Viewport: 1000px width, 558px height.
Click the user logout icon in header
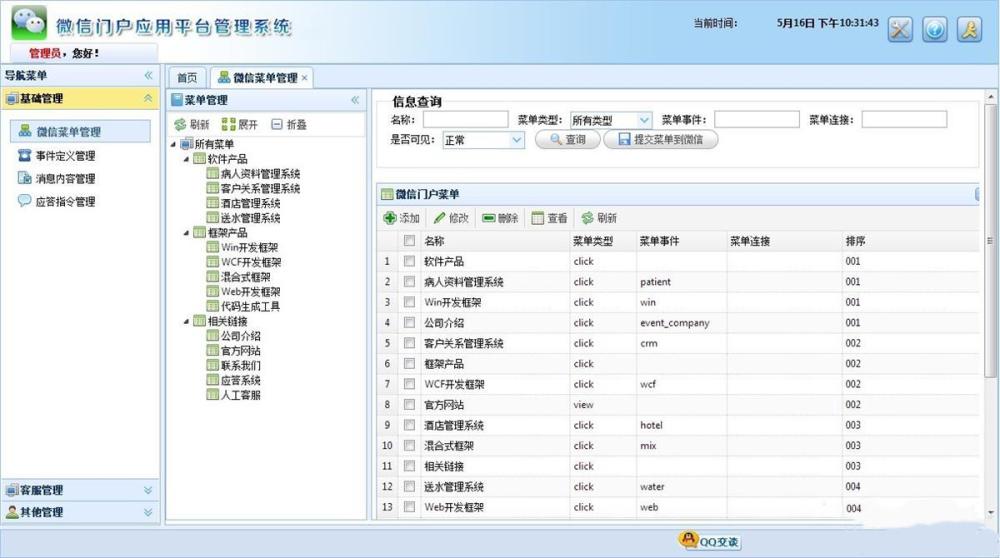pyautogui.click(x=969, y=29)
